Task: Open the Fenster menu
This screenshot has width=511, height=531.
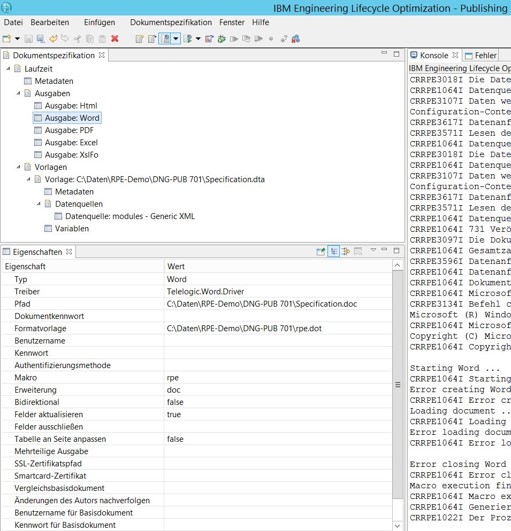Action: (x=232, y=22)
